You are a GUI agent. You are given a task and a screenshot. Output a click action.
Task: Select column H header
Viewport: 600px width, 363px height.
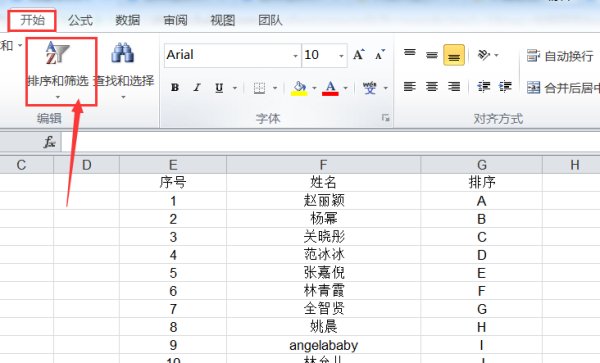571,165
